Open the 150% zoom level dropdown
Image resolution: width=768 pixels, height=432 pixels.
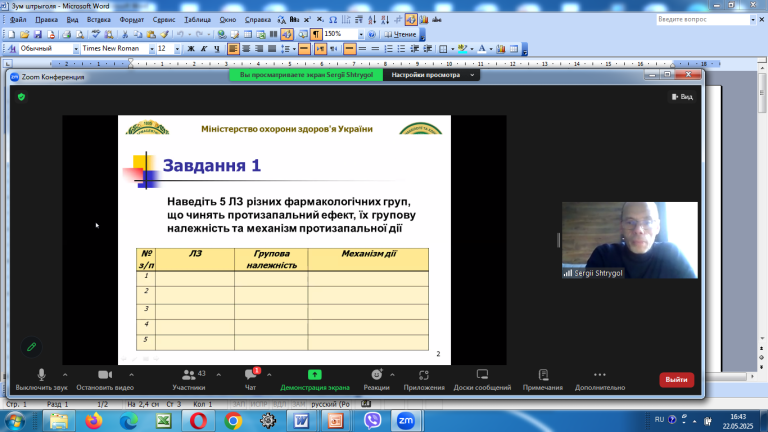tap(361, 34)
